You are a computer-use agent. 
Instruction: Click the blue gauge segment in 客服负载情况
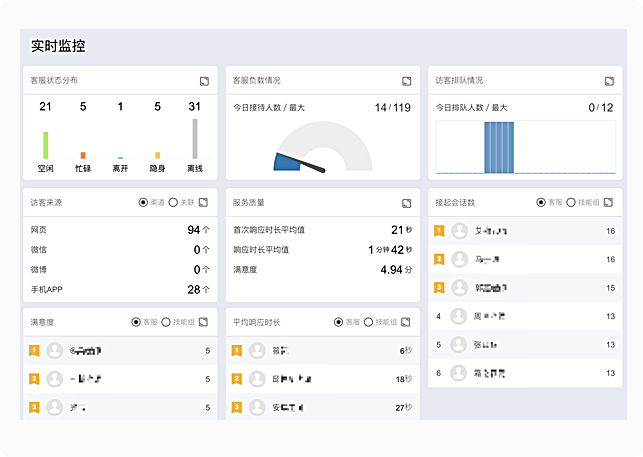286,162
